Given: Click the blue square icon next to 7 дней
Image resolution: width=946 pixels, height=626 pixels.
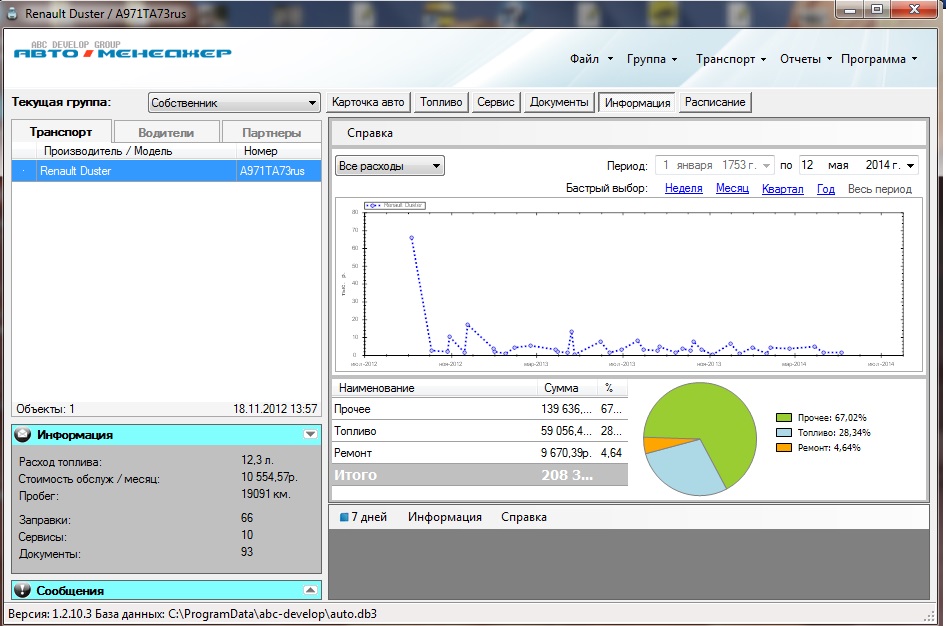Looking at the screenshot, I should click(x=343, y=517).
